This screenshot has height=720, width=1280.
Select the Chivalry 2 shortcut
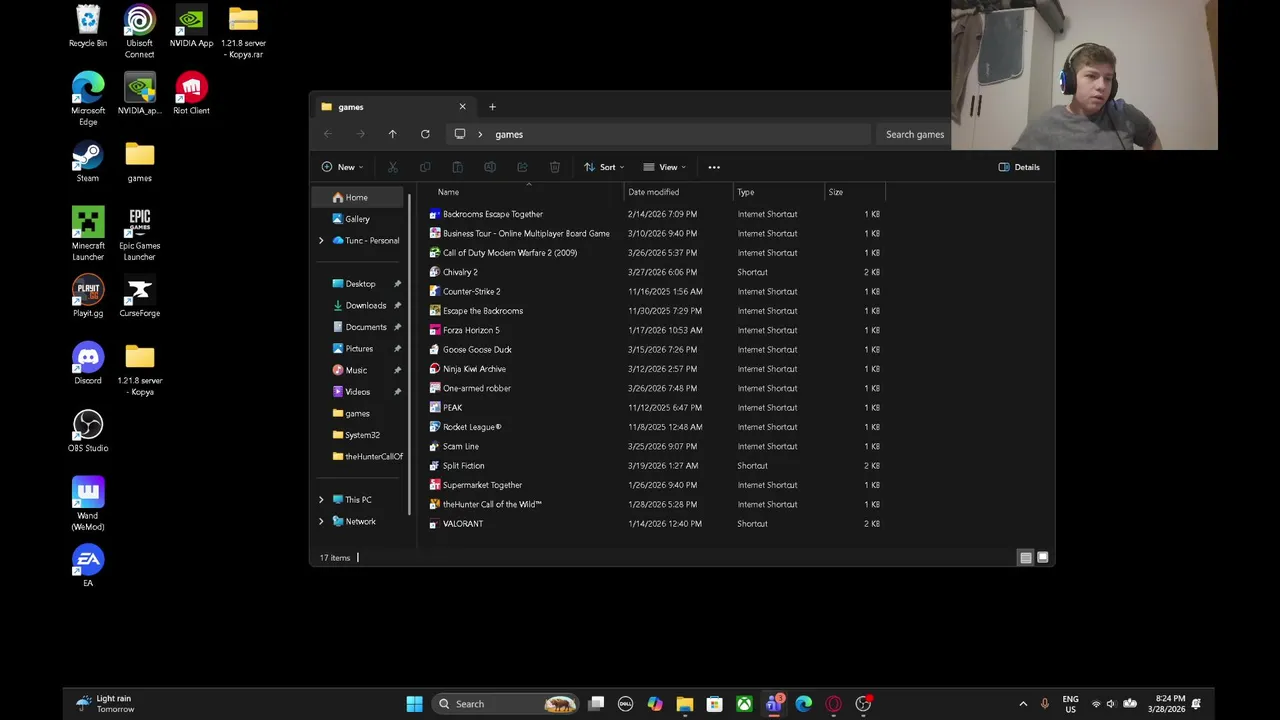pos(460,272)
